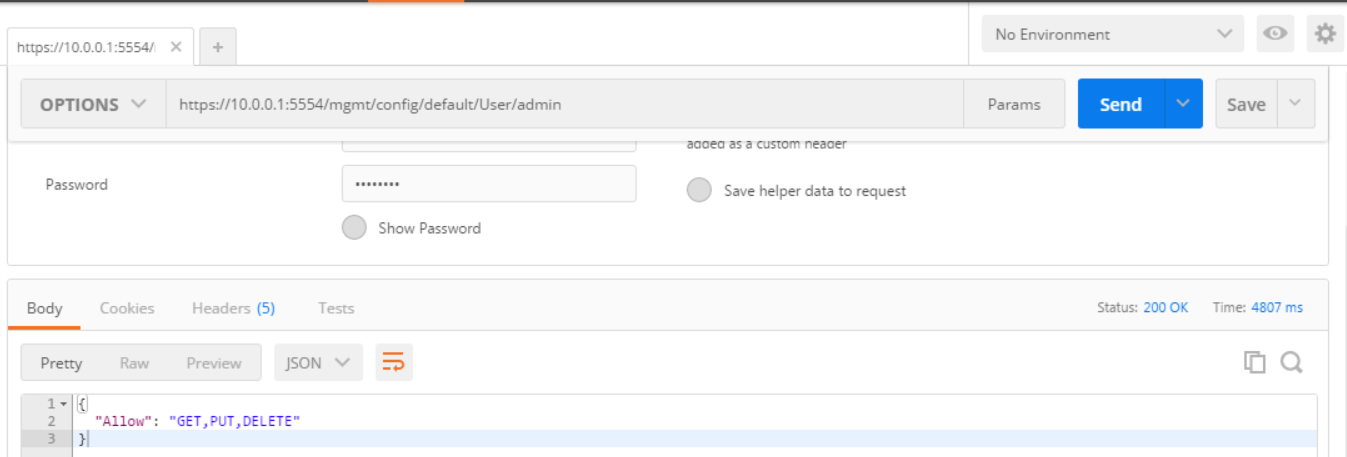Expand the Save button arrow menu
This screenshot has height=457, width=1347.
(x=1296, y=104)
